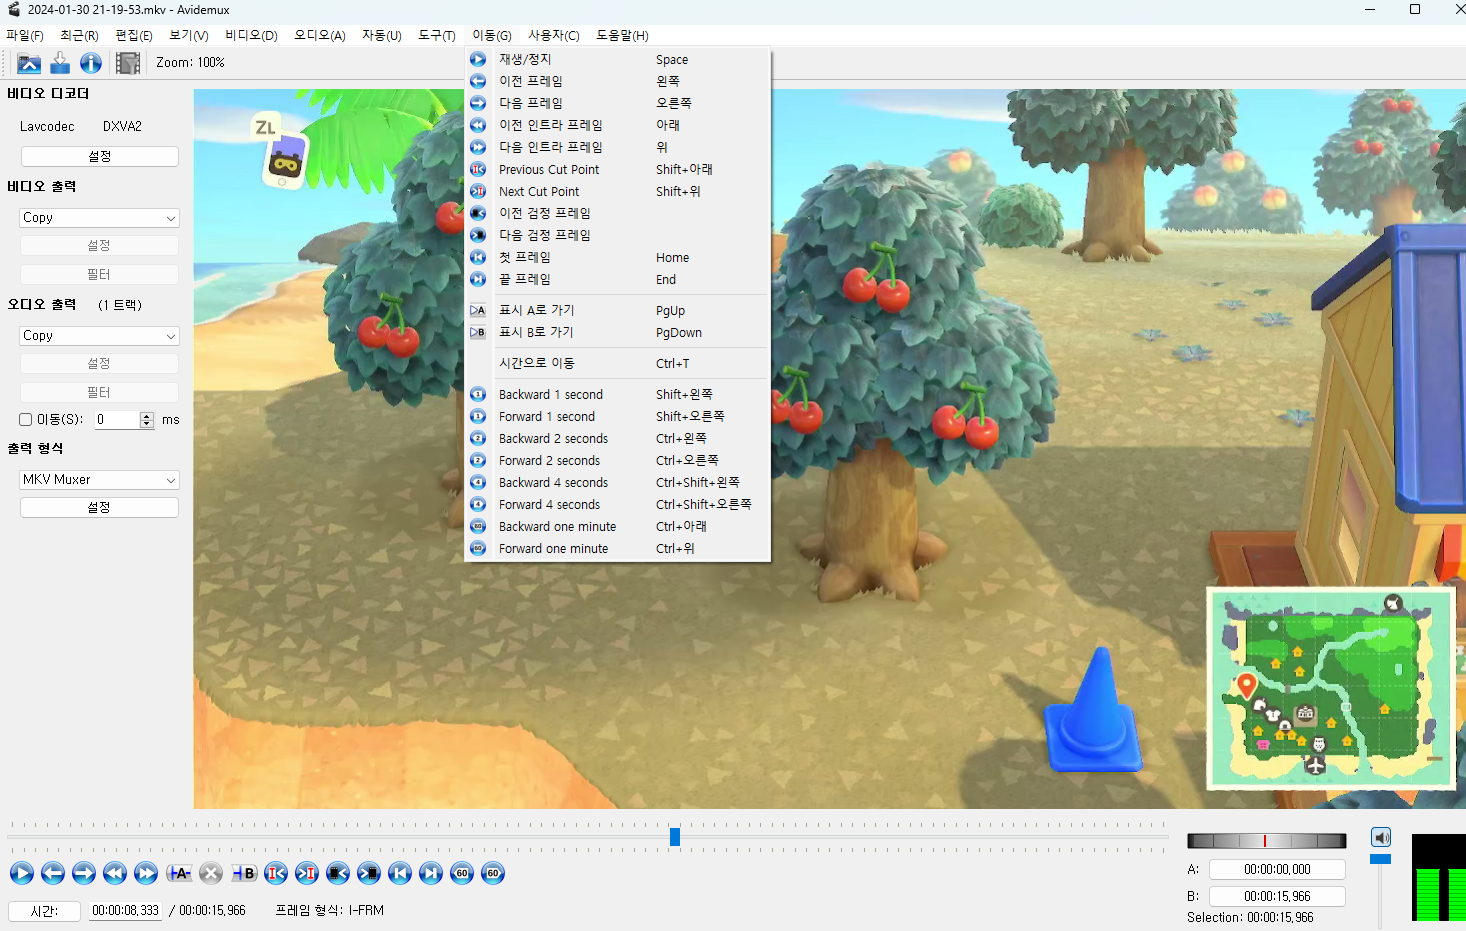Click backward 60 seconds button

pos(462,873)
